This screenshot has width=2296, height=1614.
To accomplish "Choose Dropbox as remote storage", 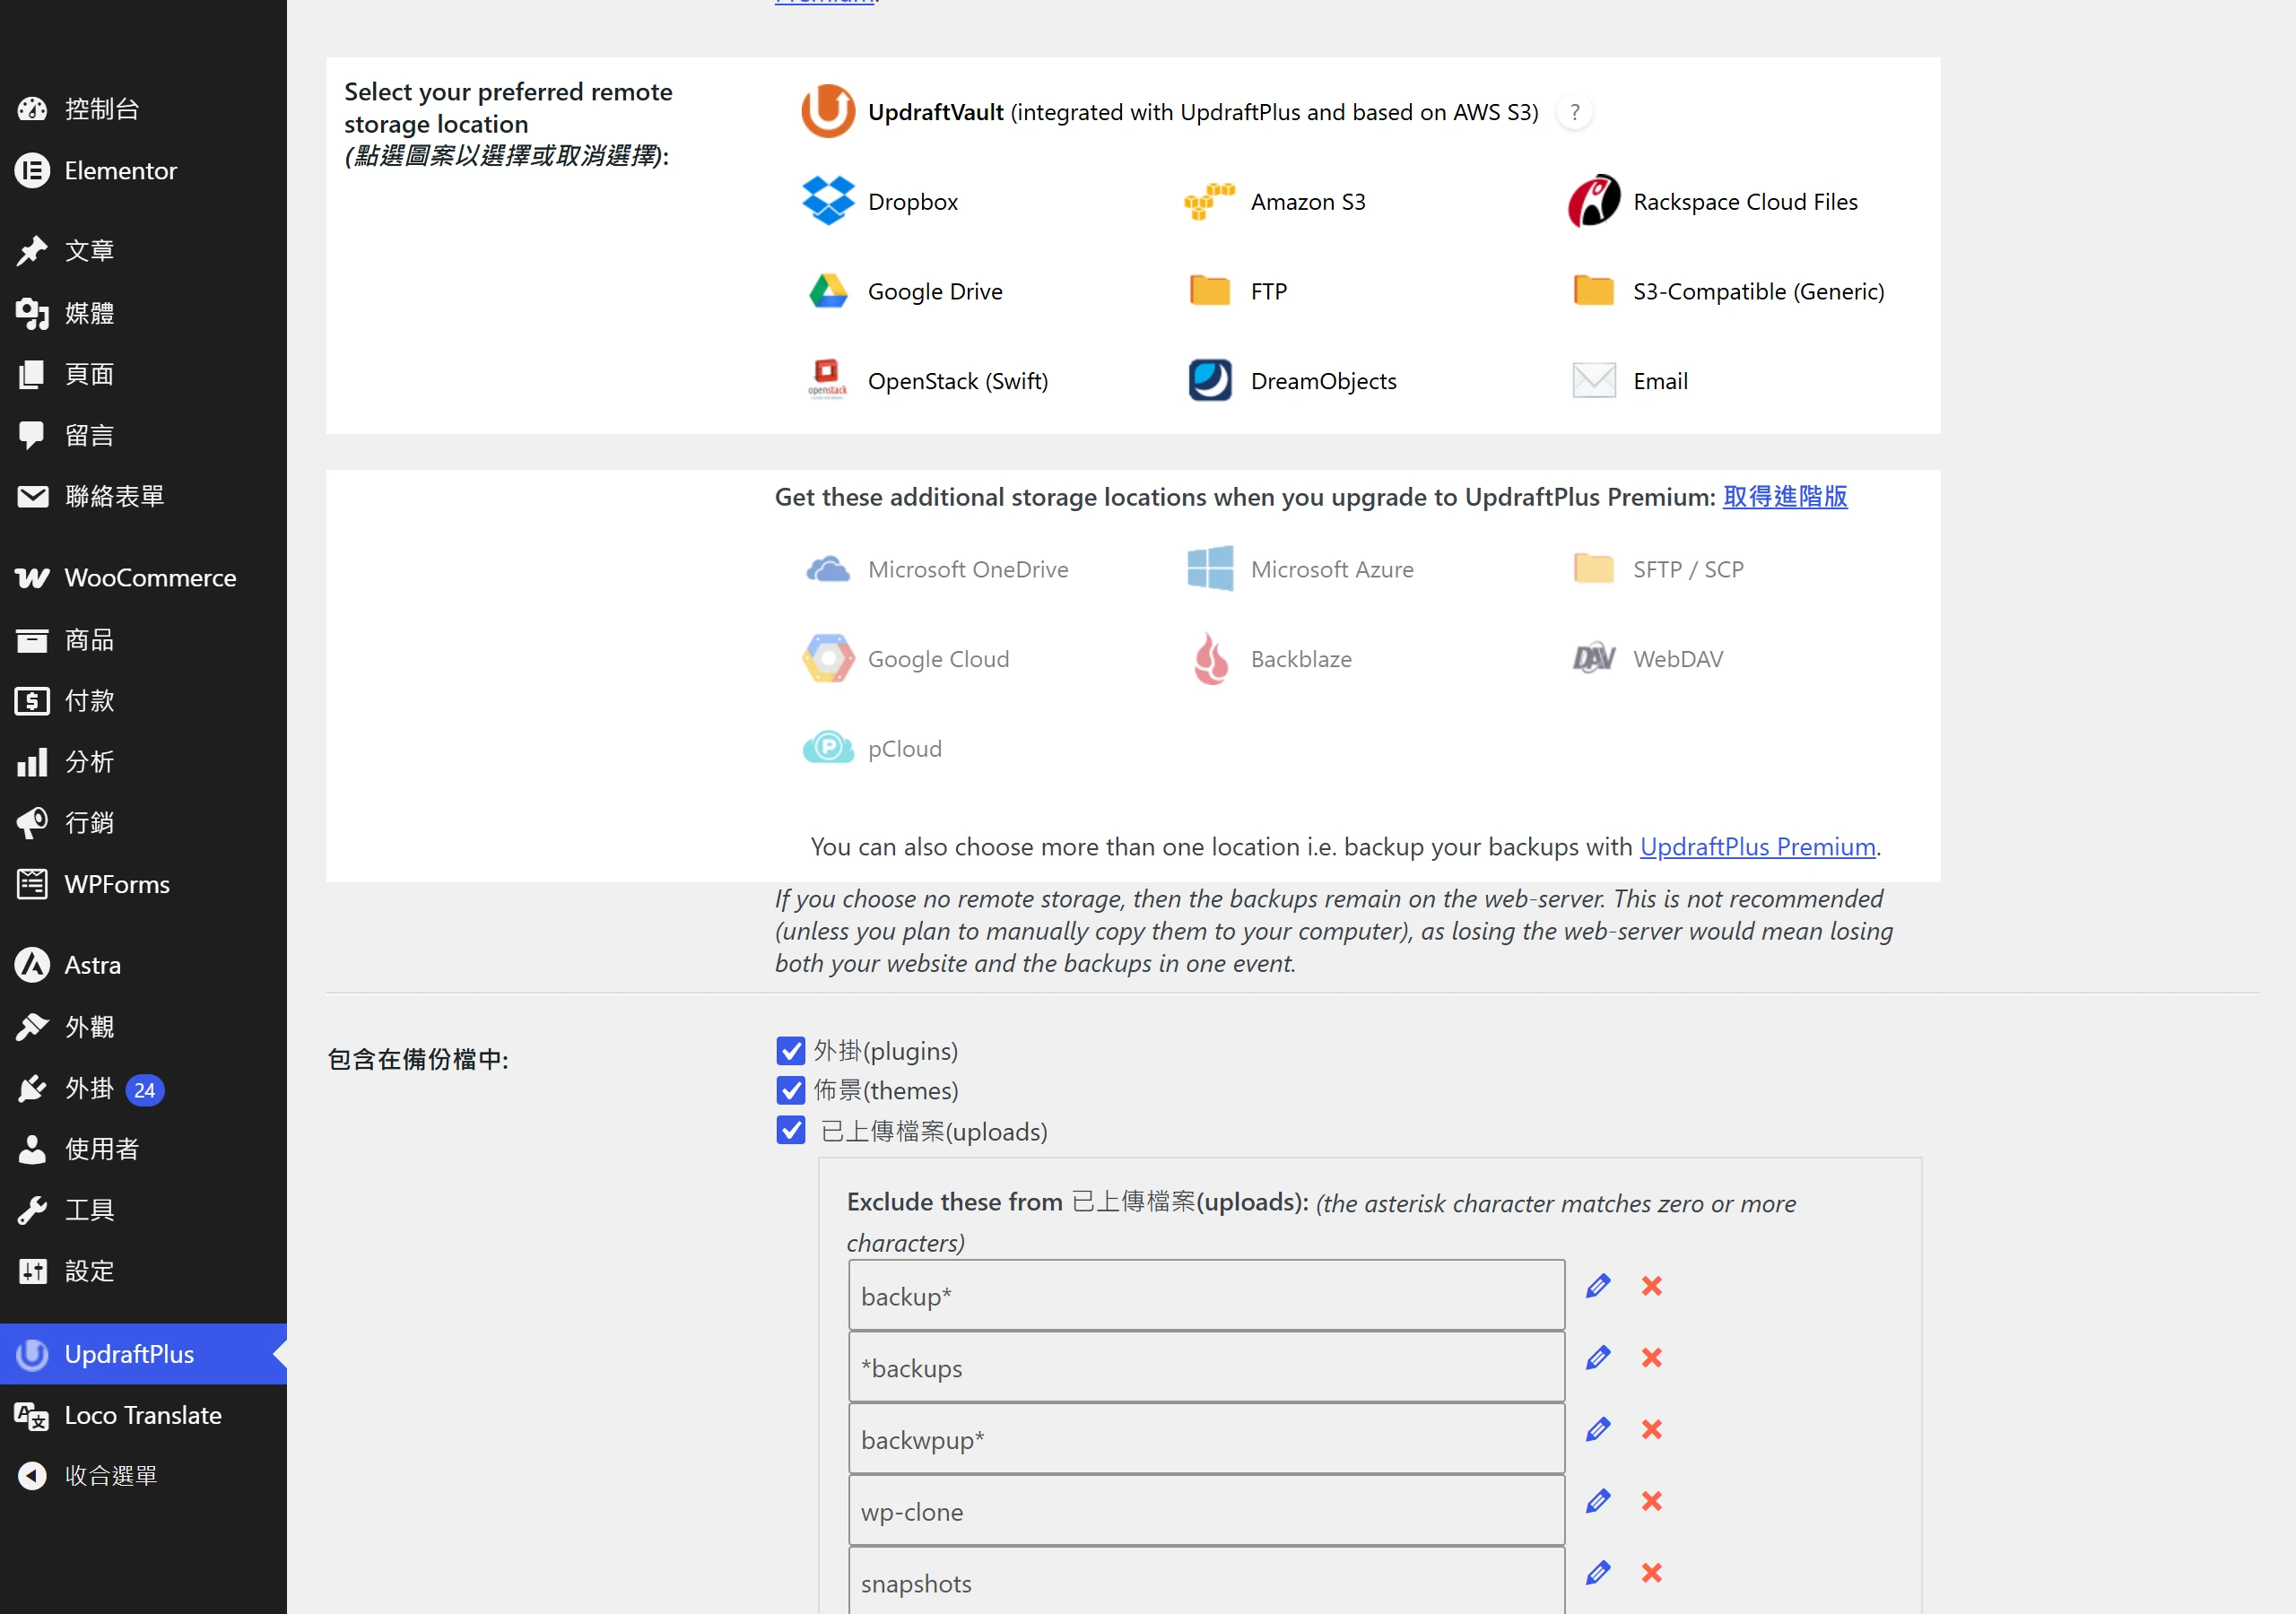I will pyautogui.click(x=828, y=201).
